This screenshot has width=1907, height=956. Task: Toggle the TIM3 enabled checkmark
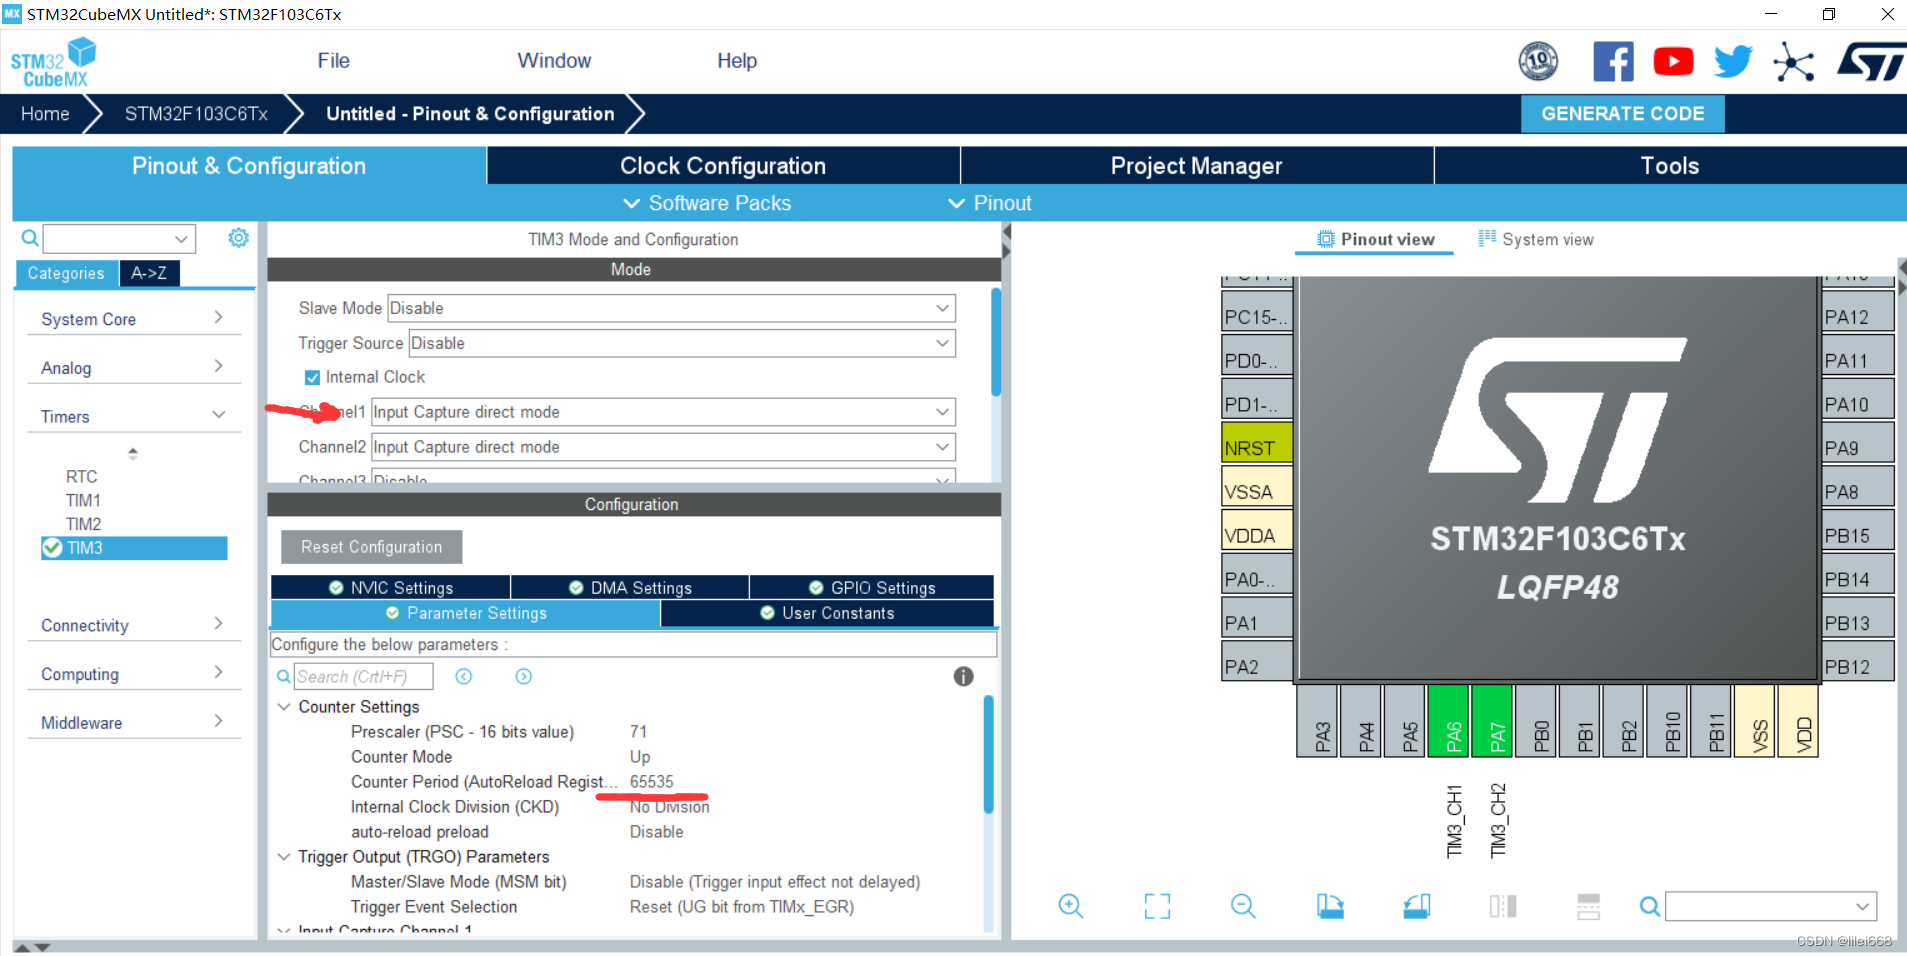(53, 548)
